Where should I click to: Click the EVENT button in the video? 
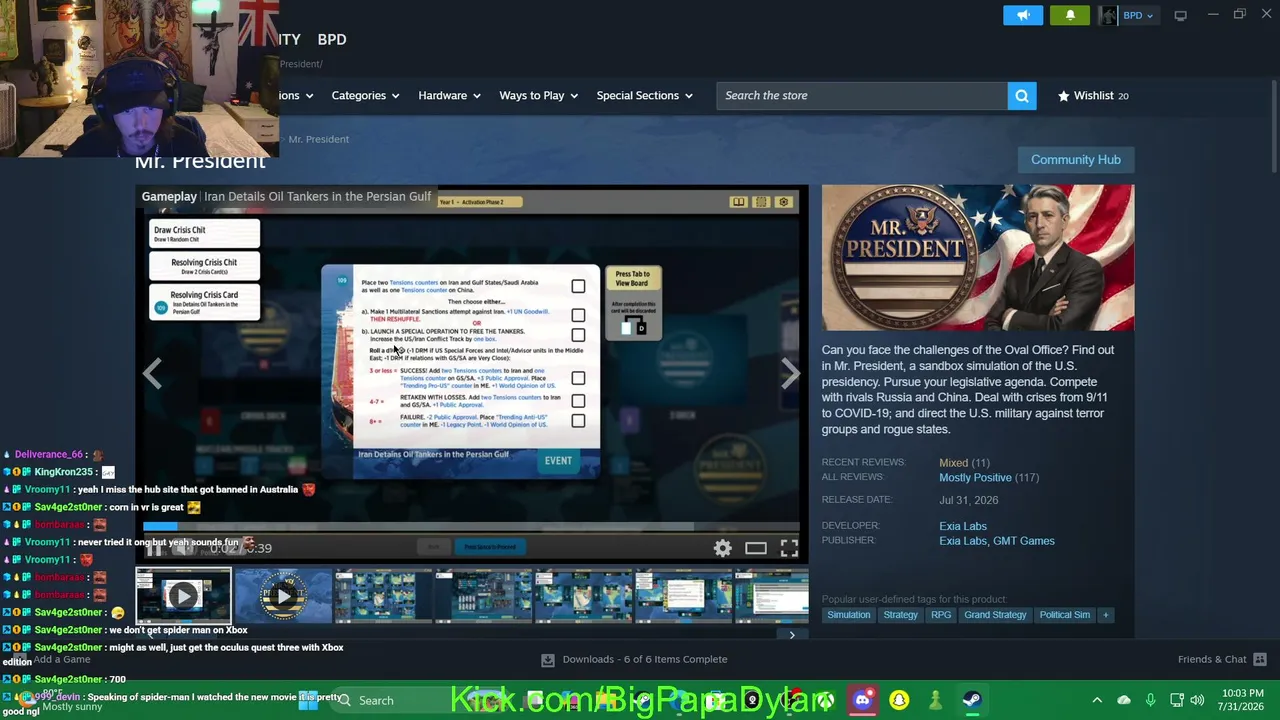pyautogui.click(x=558, y=461)
